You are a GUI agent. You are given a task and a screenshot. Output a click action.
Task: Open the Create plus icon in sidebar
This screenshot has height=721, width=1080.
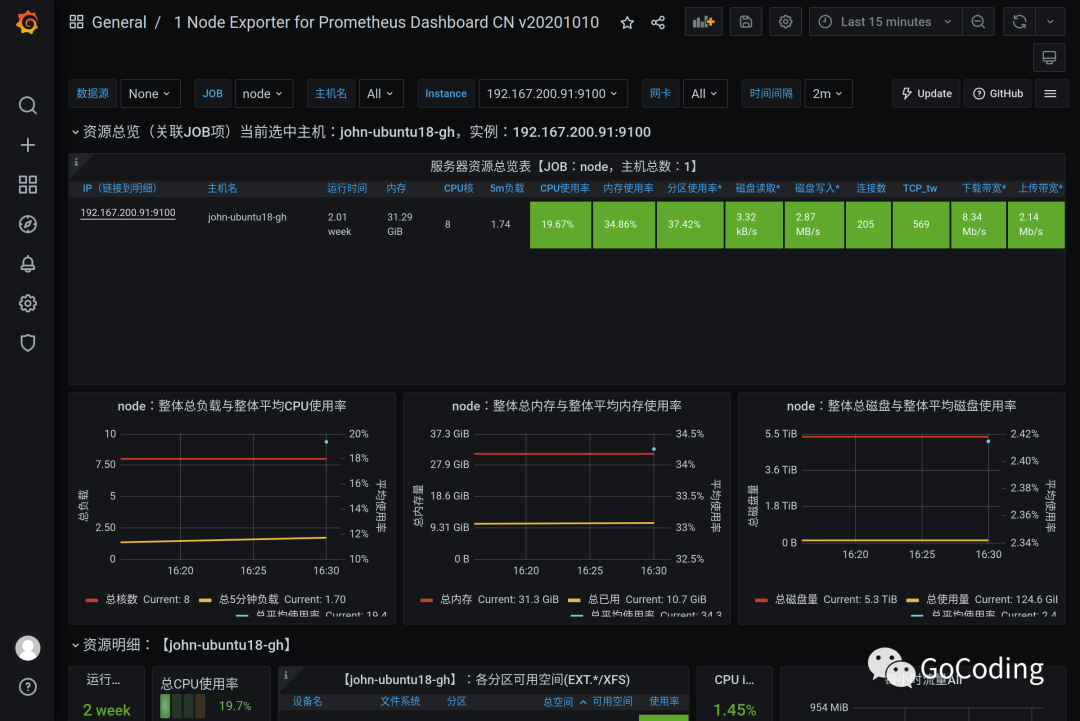coord(28,145)
